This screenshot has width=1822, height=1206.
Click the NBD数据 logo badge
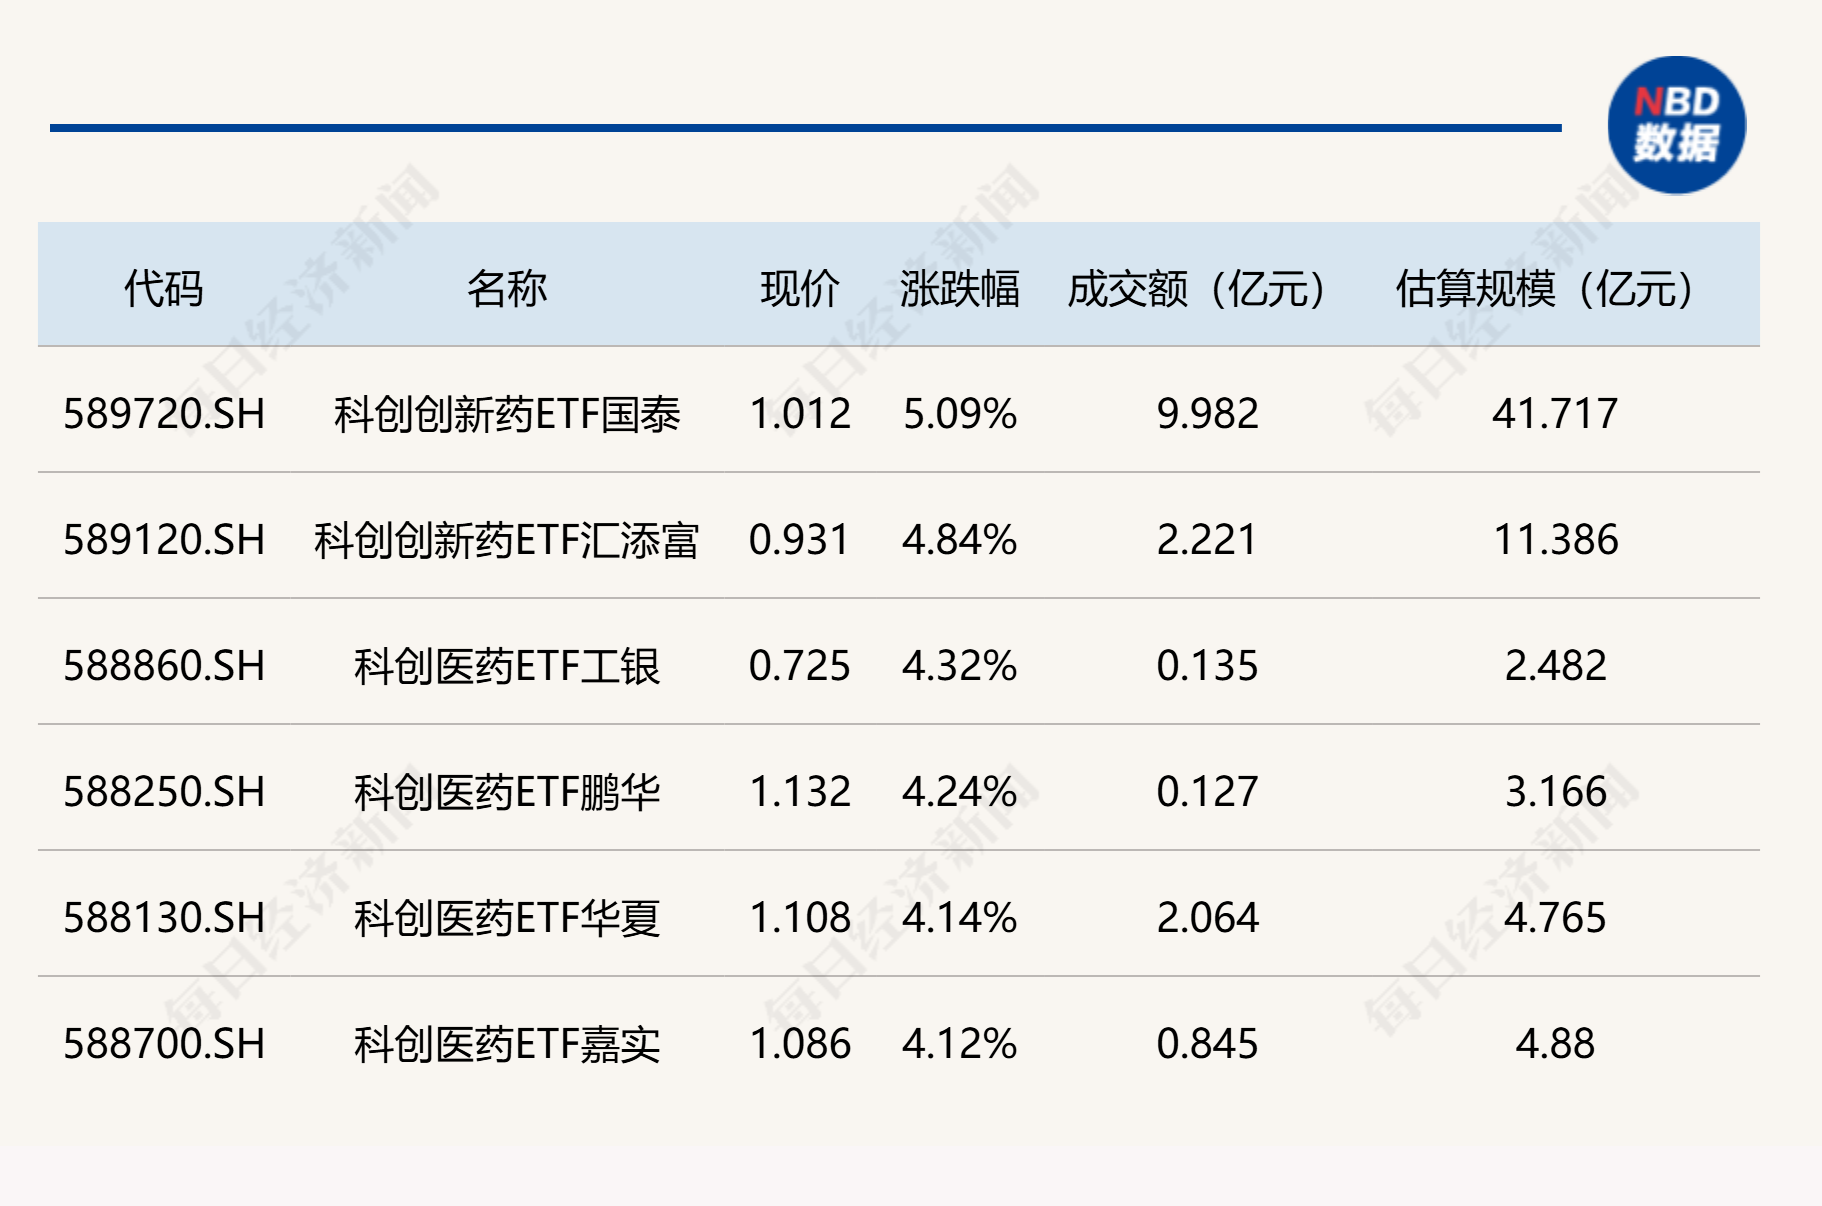1677,125
